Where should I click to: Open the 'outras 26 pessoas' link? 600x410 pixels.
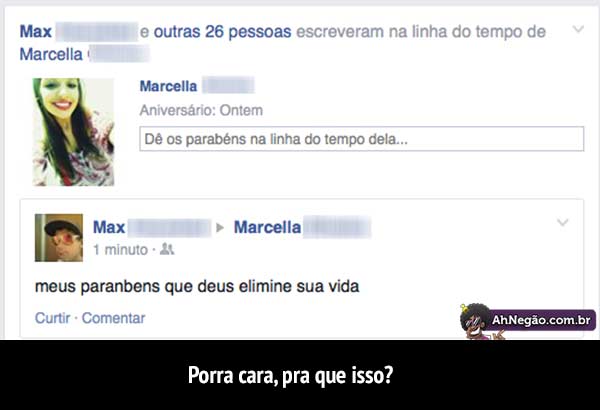point(222,32)
